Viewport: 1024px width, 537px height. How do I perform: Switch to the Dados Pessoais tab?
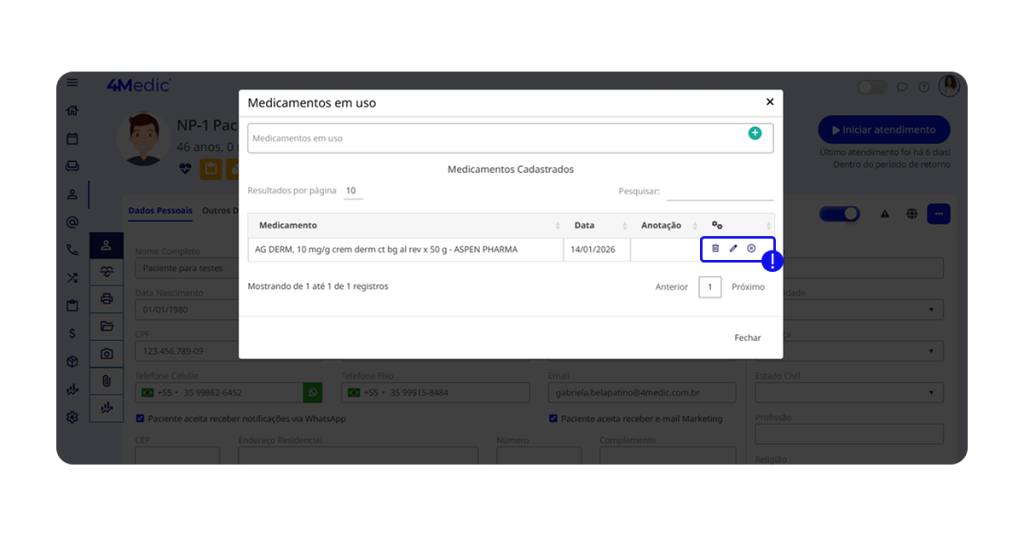click(x=160, y=211)
